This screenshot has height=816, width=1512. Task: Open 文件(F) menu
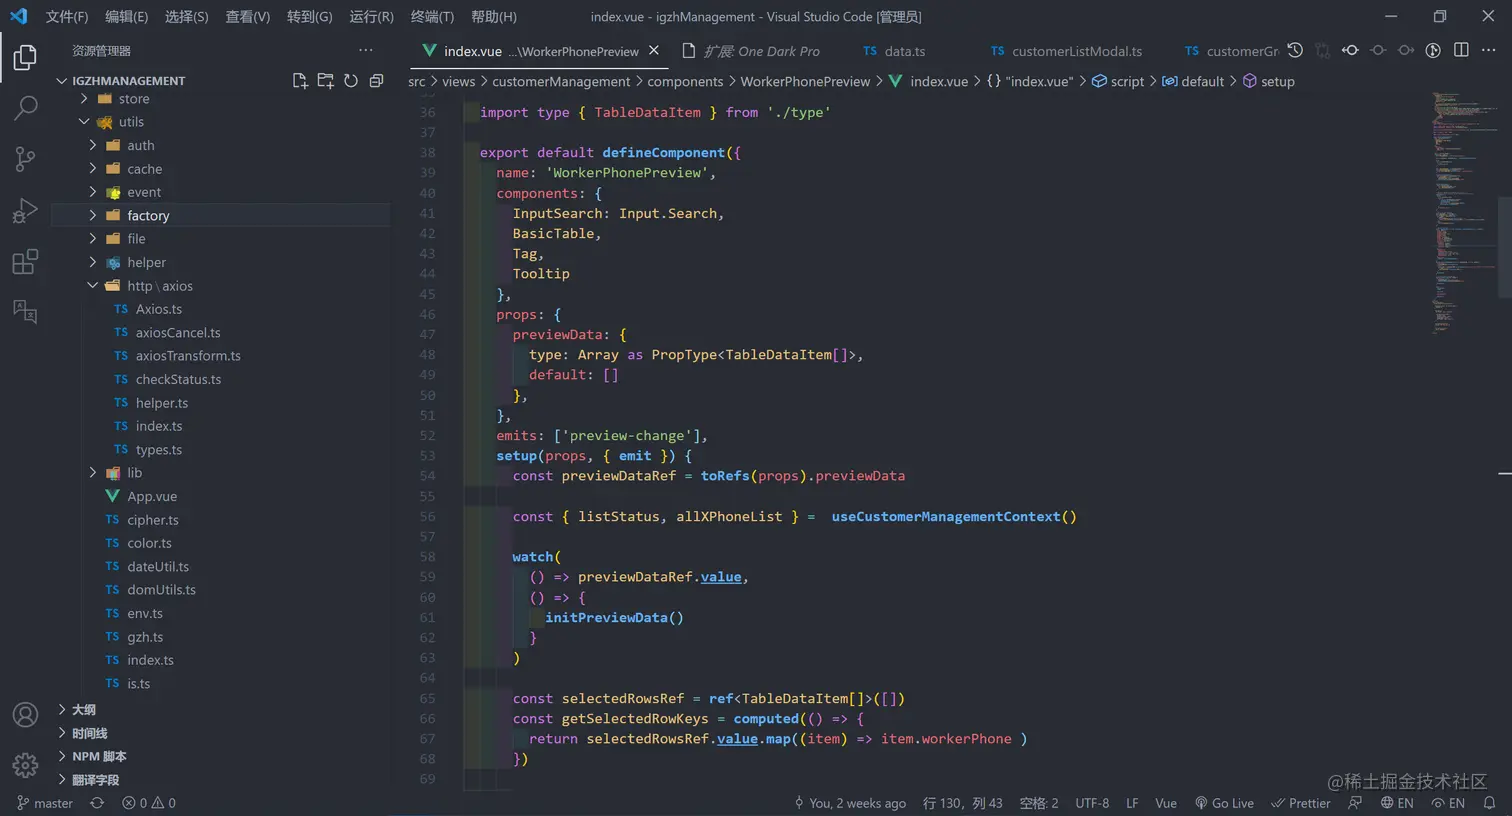67,17
